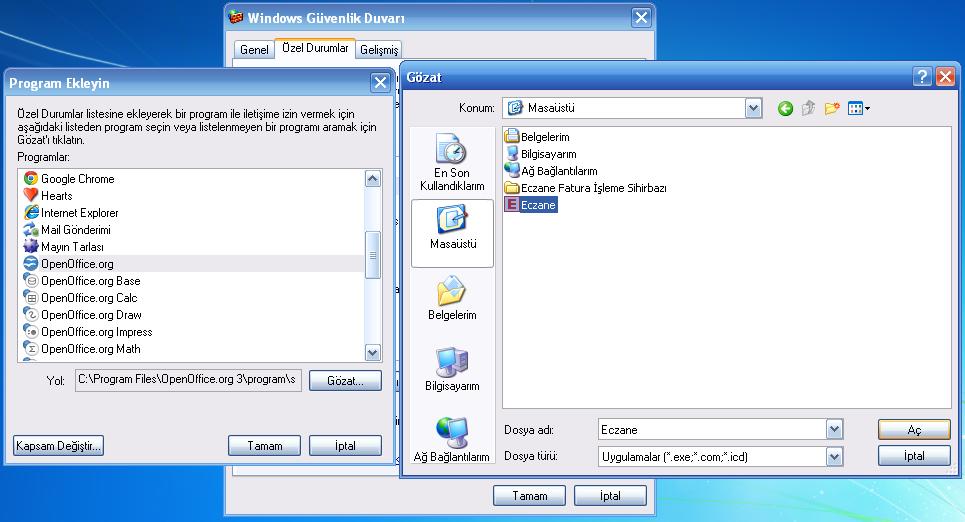Close the Program Ekleyin dialog

380,82
